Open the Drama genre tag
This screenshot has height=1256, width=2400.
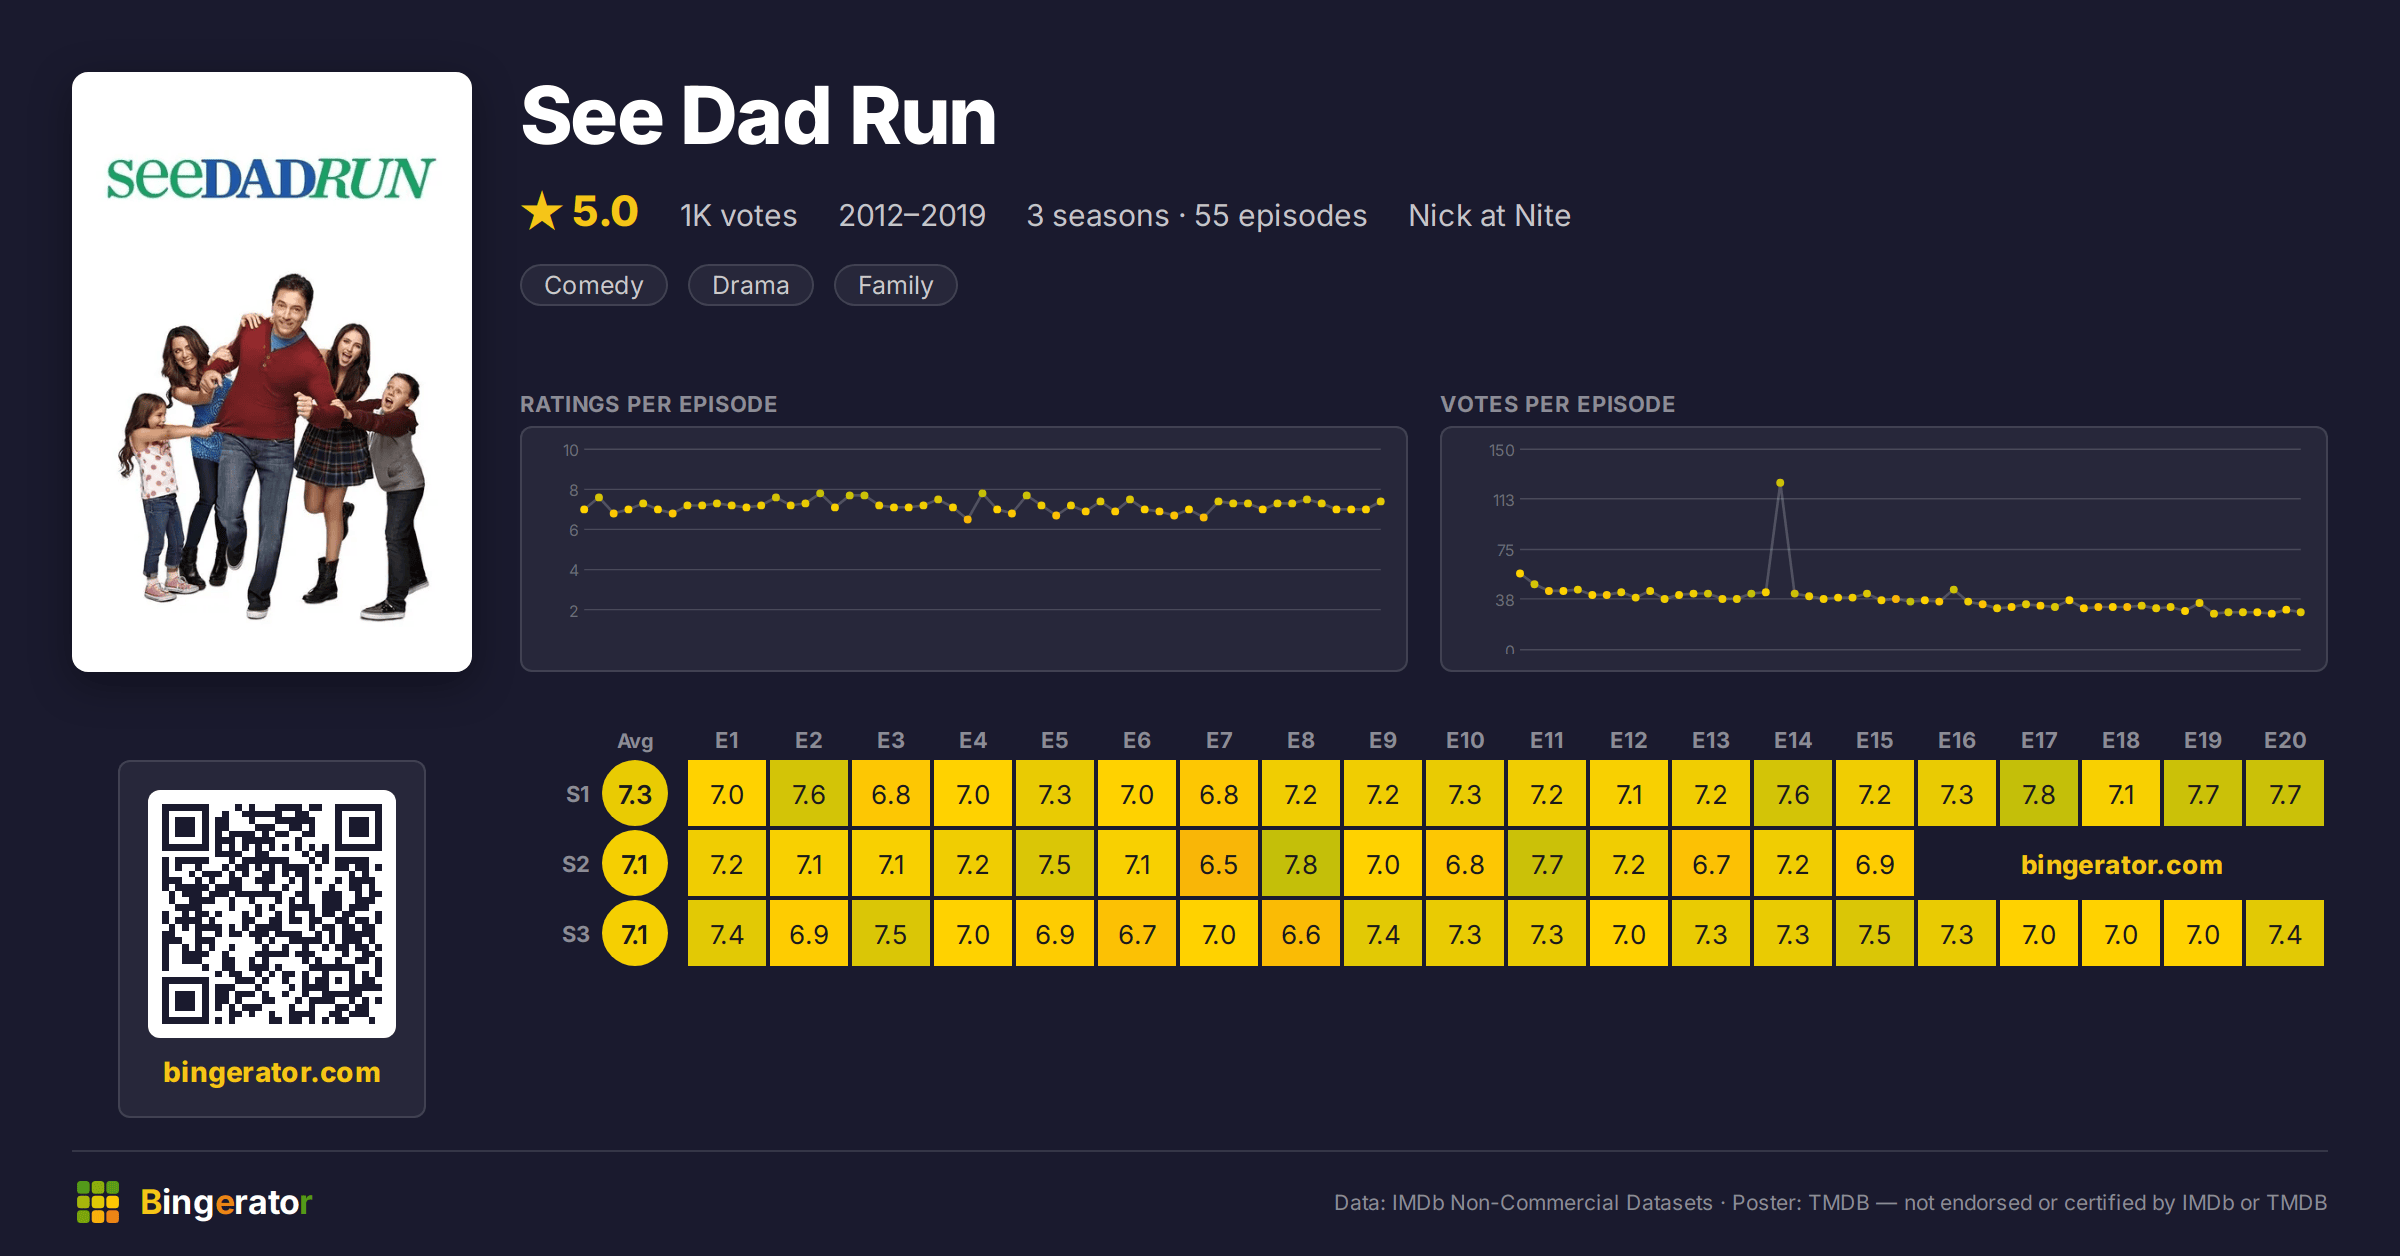[x=751, y=285]
